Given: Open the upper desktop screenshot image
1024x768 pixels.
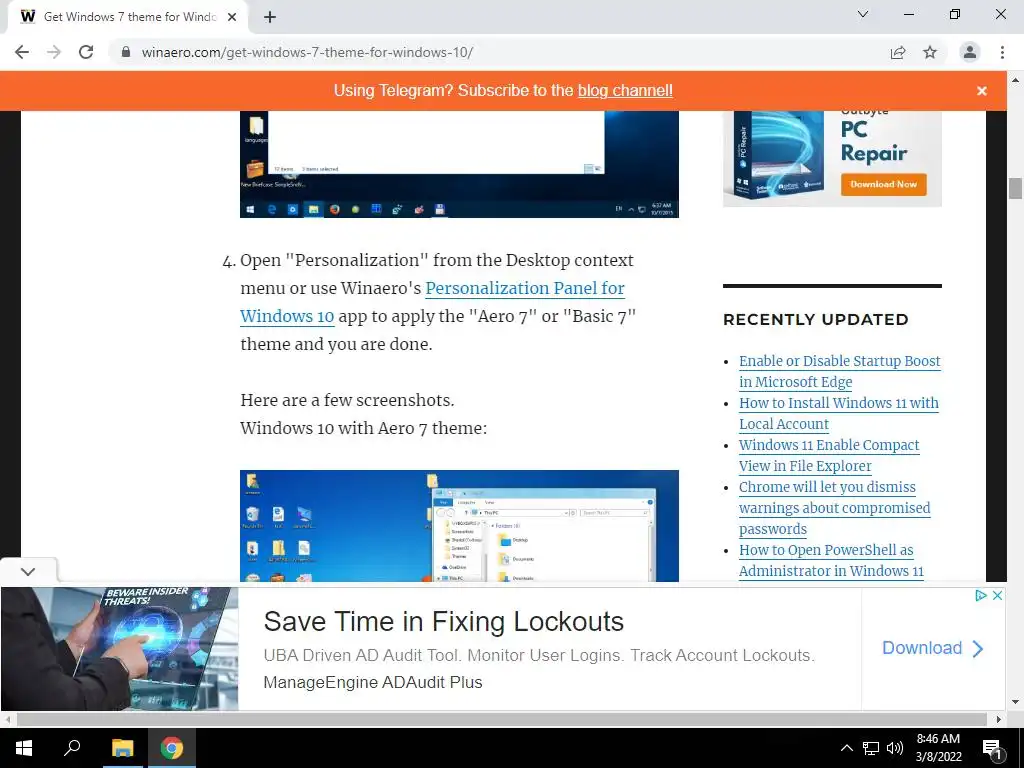Looking at the screenshot, I should pos(459,164).
